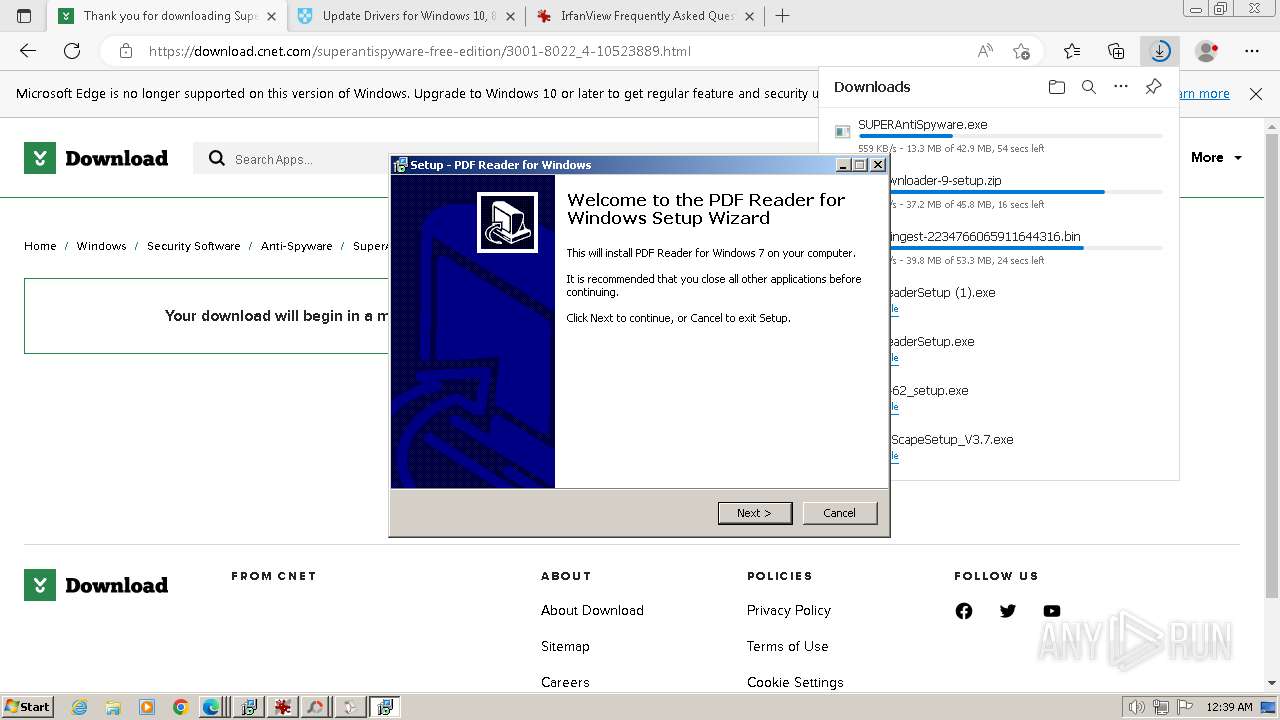This screenshot has height=720, width=1280.
Task: Expand the More dropdown in site header
Action: tap(1216, 158)
